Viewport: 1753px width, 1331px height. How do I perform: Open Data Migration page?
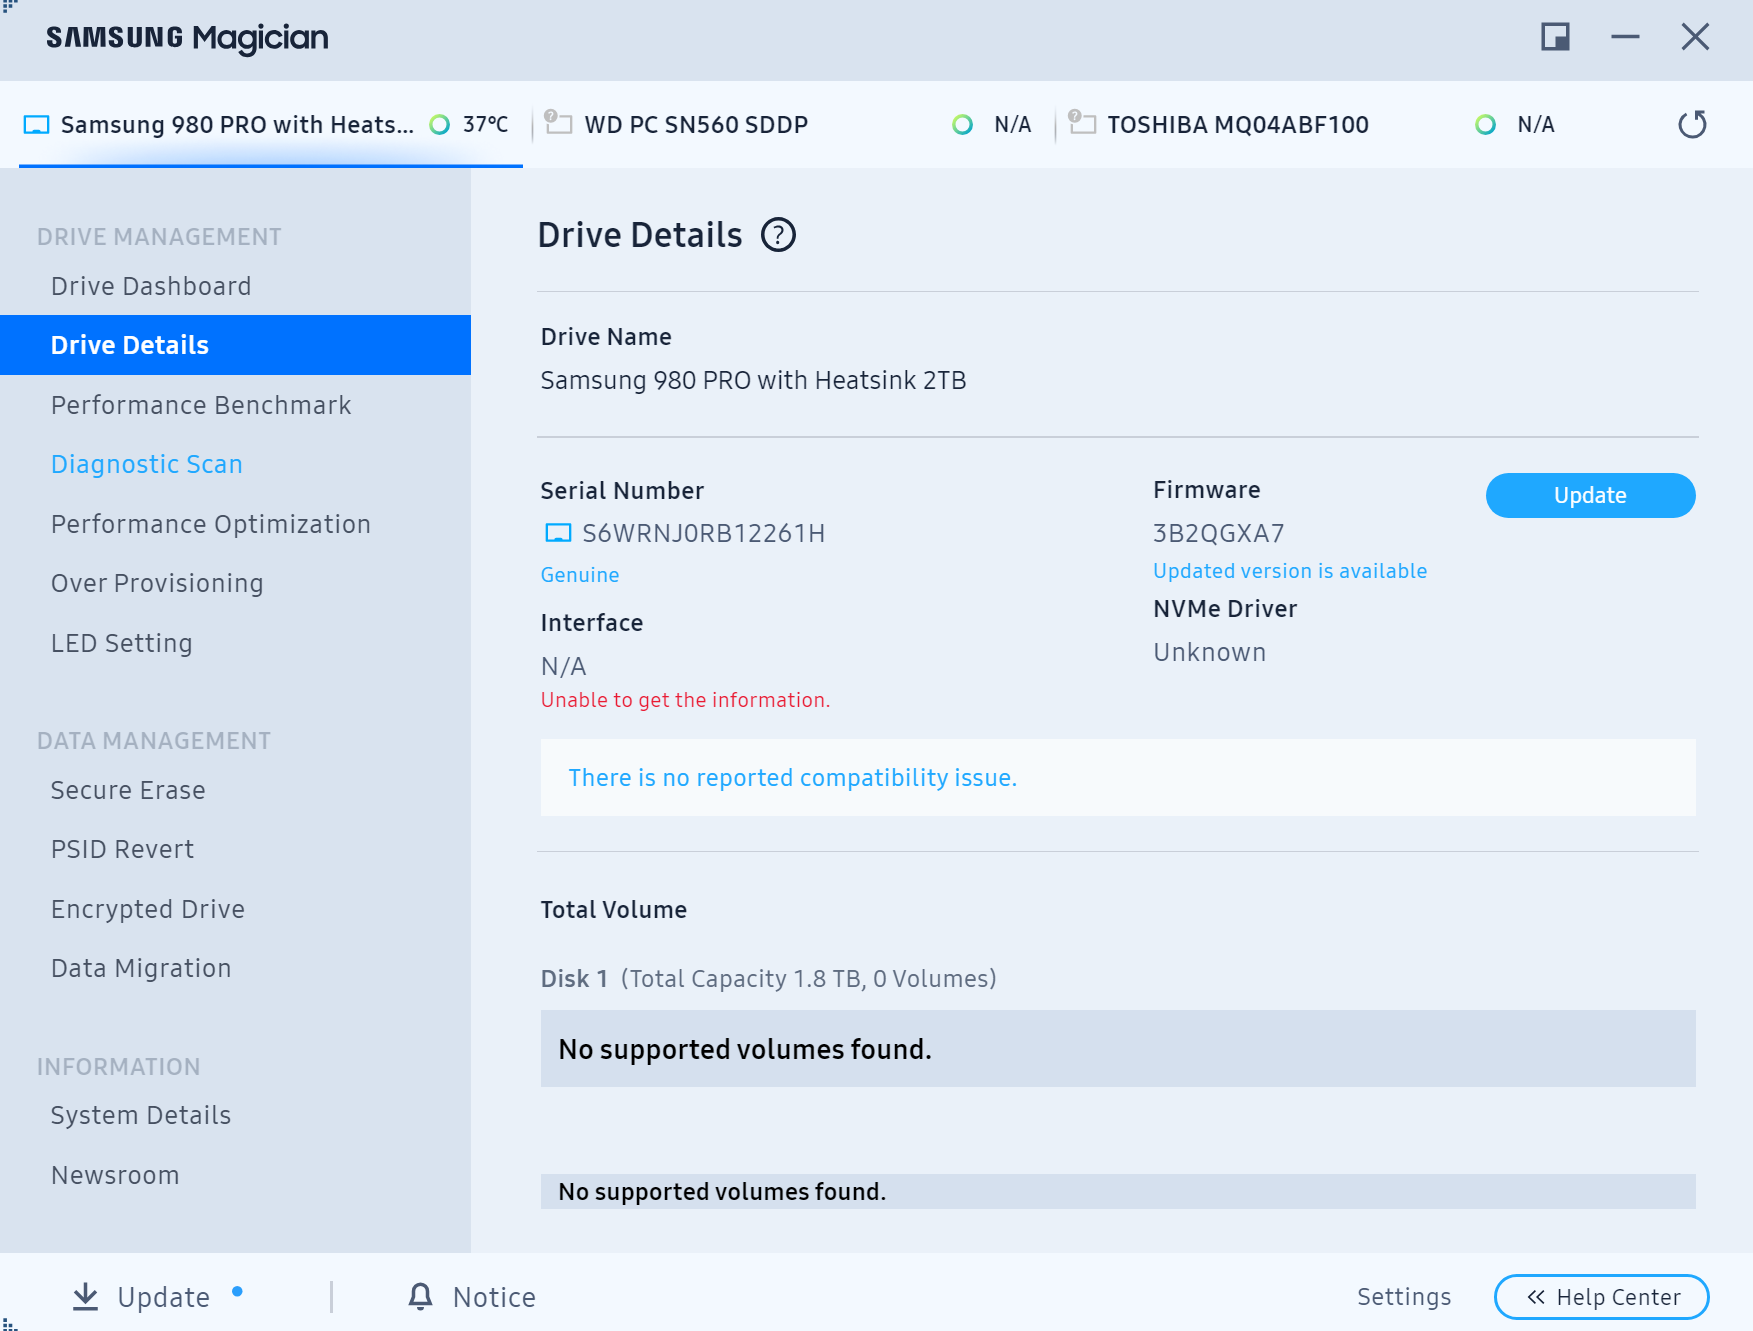click(x=235, y=968)
